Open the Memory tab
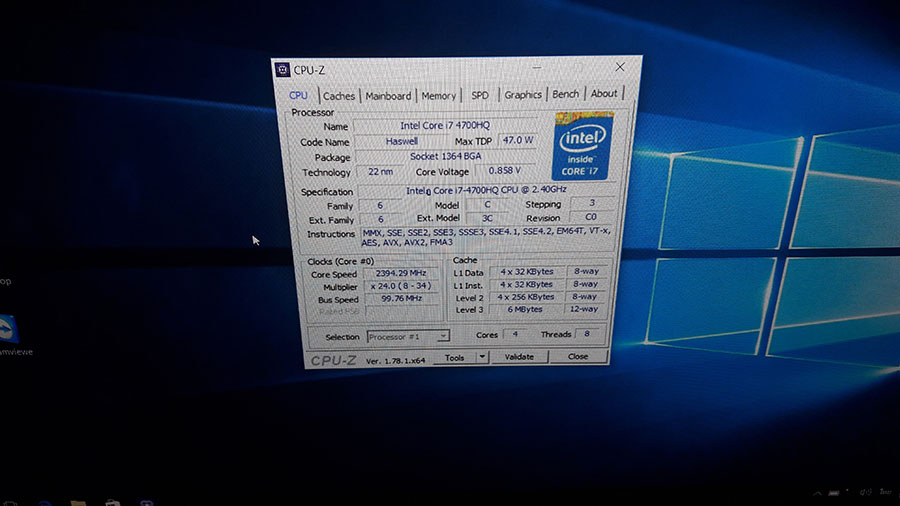Screen dimensions: 900x506 (x=439, y=96)
